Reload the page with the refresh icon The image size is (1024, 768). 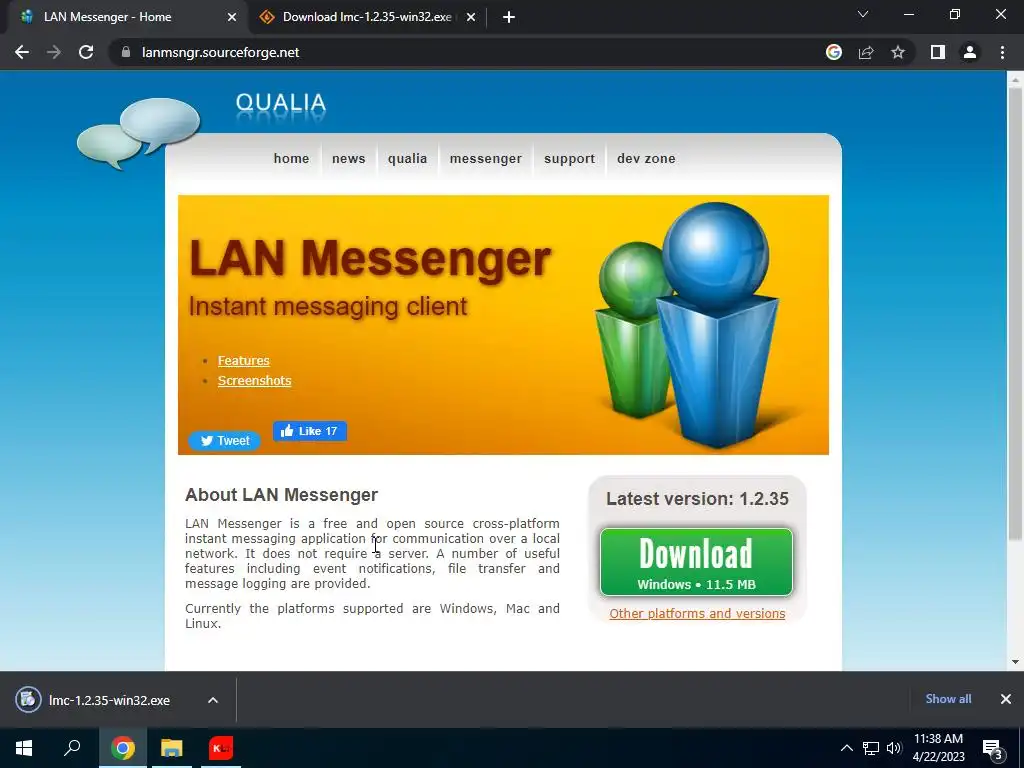[x=86, y=52]
